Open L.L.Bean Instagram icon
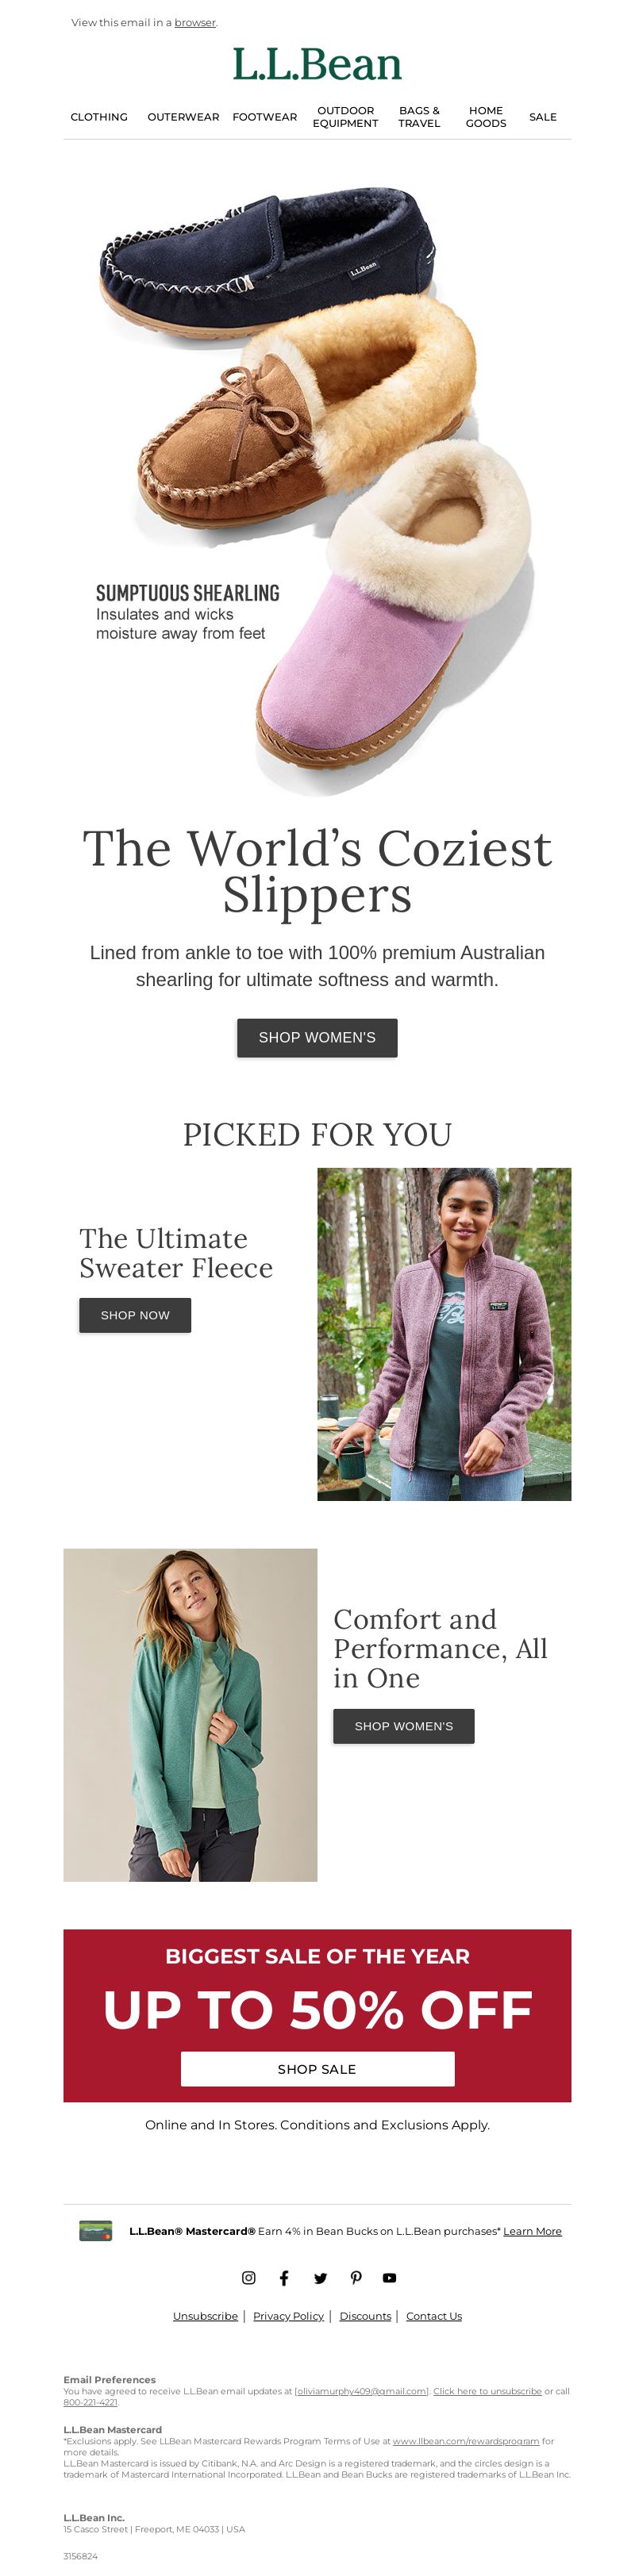This screenshot has height=2576, width=635. [x=249, y=2277]
